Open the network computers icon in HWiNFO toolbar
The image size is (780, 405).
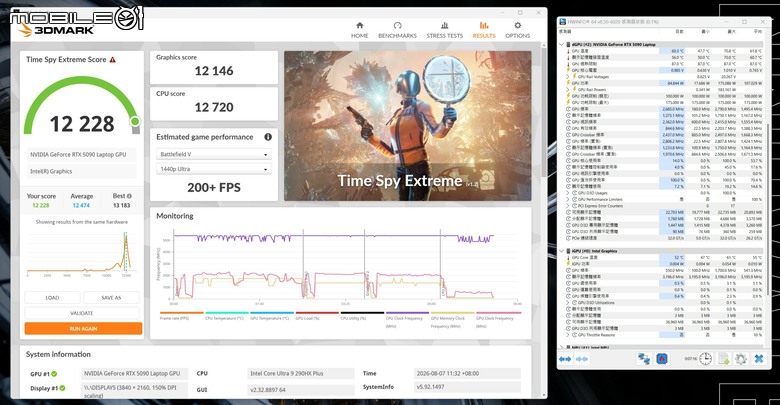pos(644,358)
